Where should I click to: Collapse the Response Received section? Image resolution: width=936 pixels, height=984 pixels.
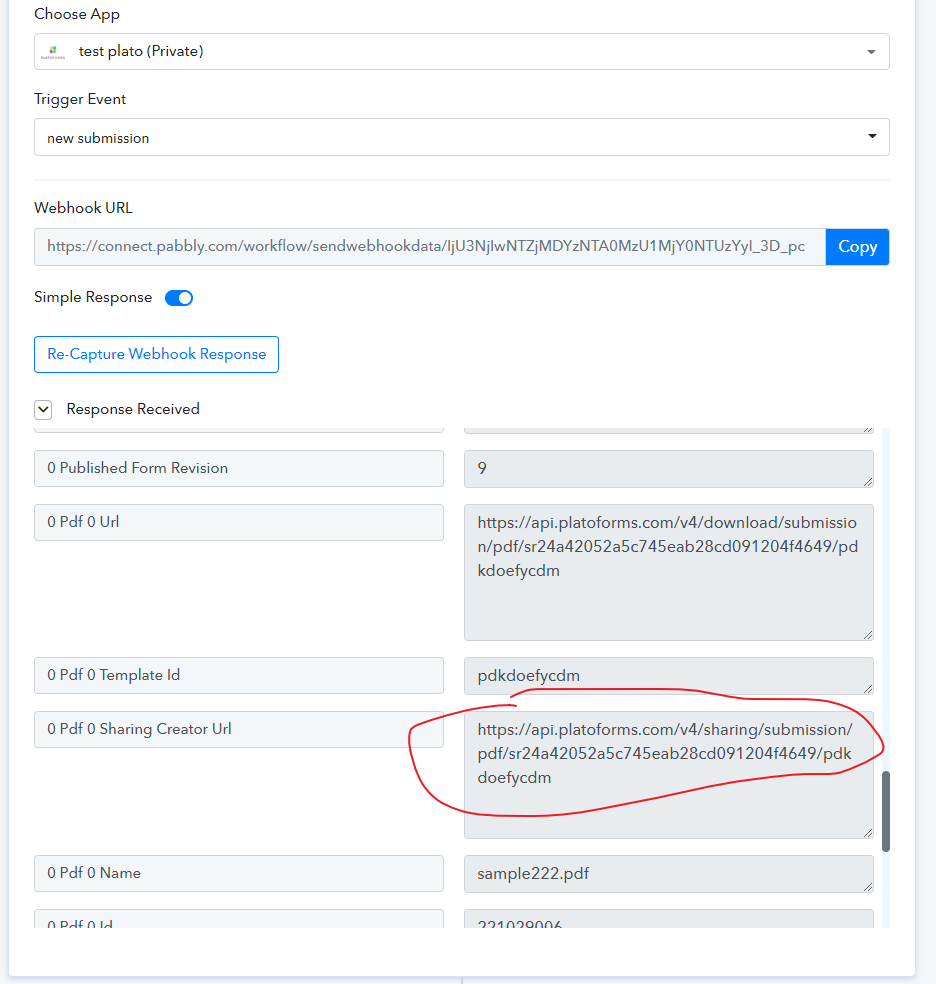pyautogui.click(x=43, y=410)
